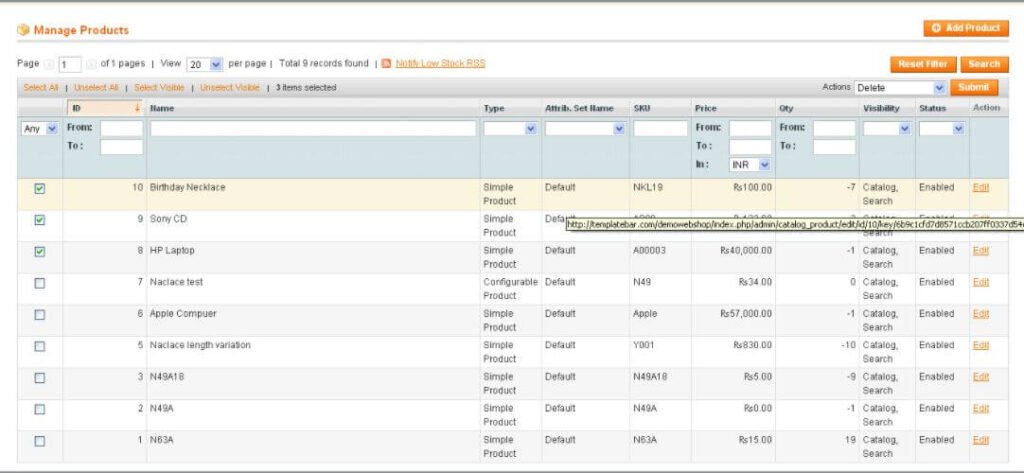Sort by Qty column header
Image resolution: width=1024 pixels, height=473 pixels.
click(786, 108)
